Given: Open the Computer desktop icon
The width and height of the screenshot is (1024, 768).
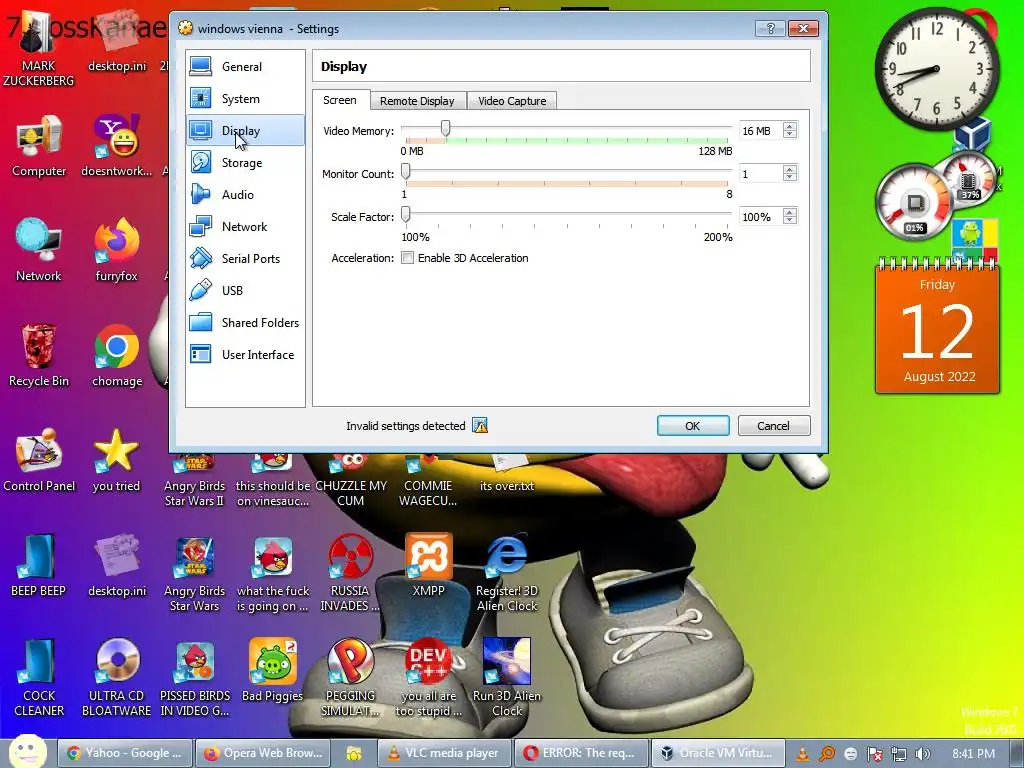Looking at the screenshot, I should [39, 147].
